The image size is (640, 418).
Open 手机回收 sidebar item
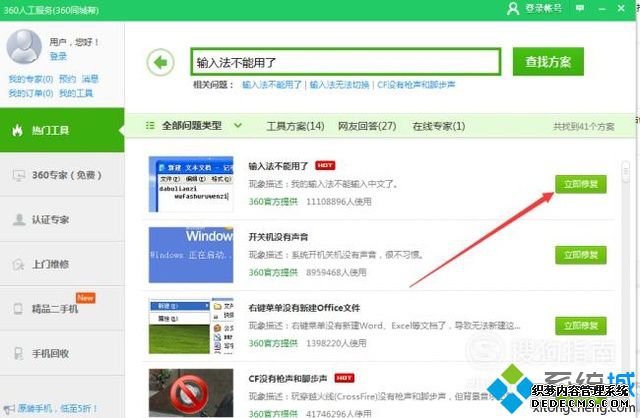click(x=62, y=354)
